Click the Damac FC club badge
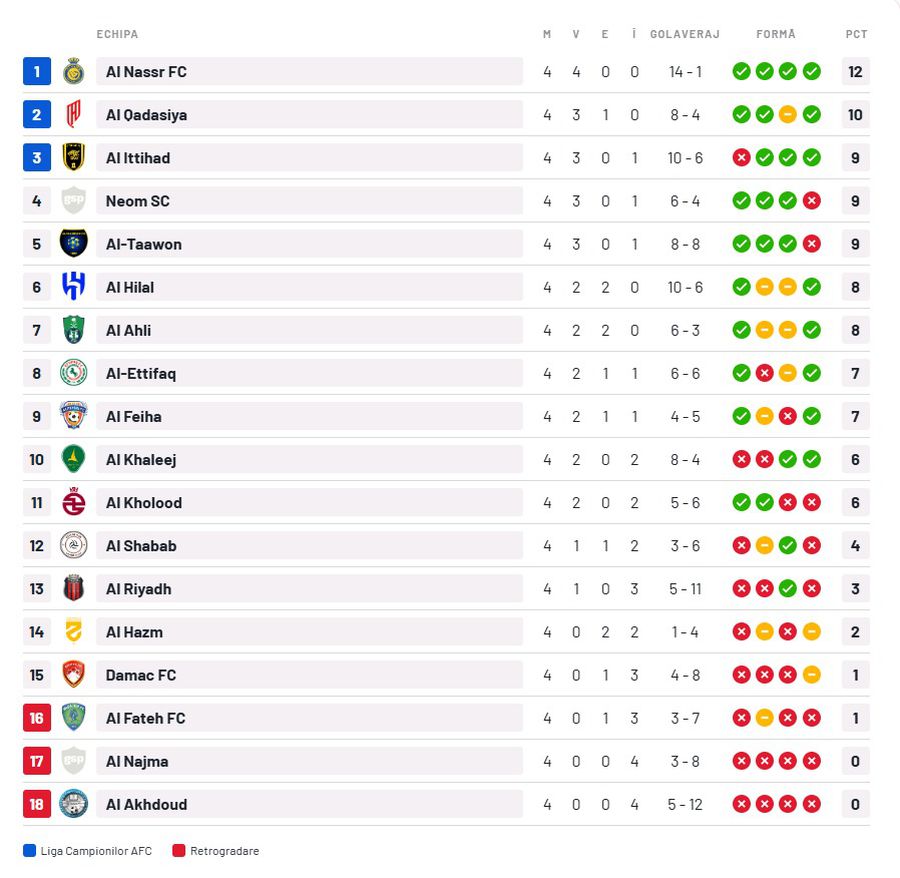The height and width of the screenshot is (878, 900). pos(73,674)
